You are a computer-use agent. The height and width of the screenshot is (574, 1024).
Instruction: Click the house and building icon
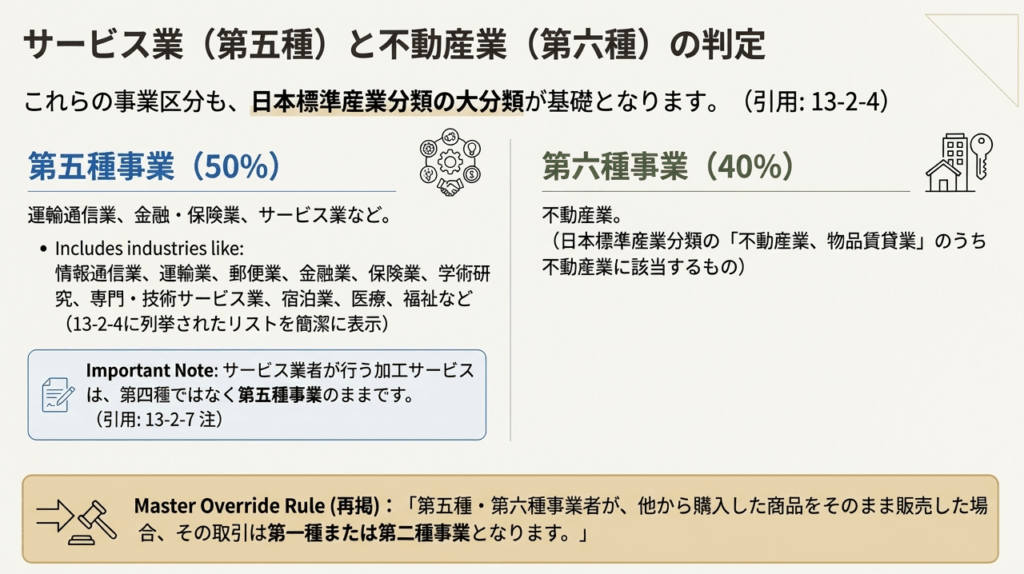click(x=948, y=165)
